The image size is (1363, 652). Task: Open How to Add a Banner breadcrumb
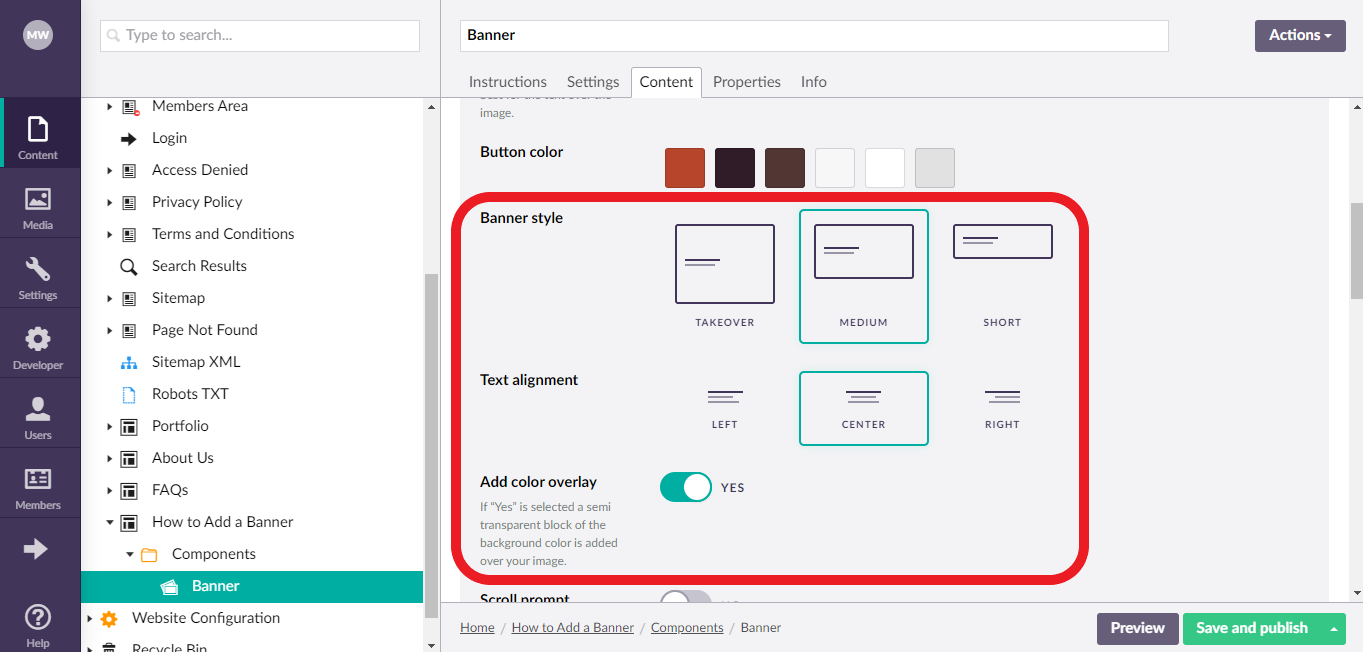tap(573, 628)
